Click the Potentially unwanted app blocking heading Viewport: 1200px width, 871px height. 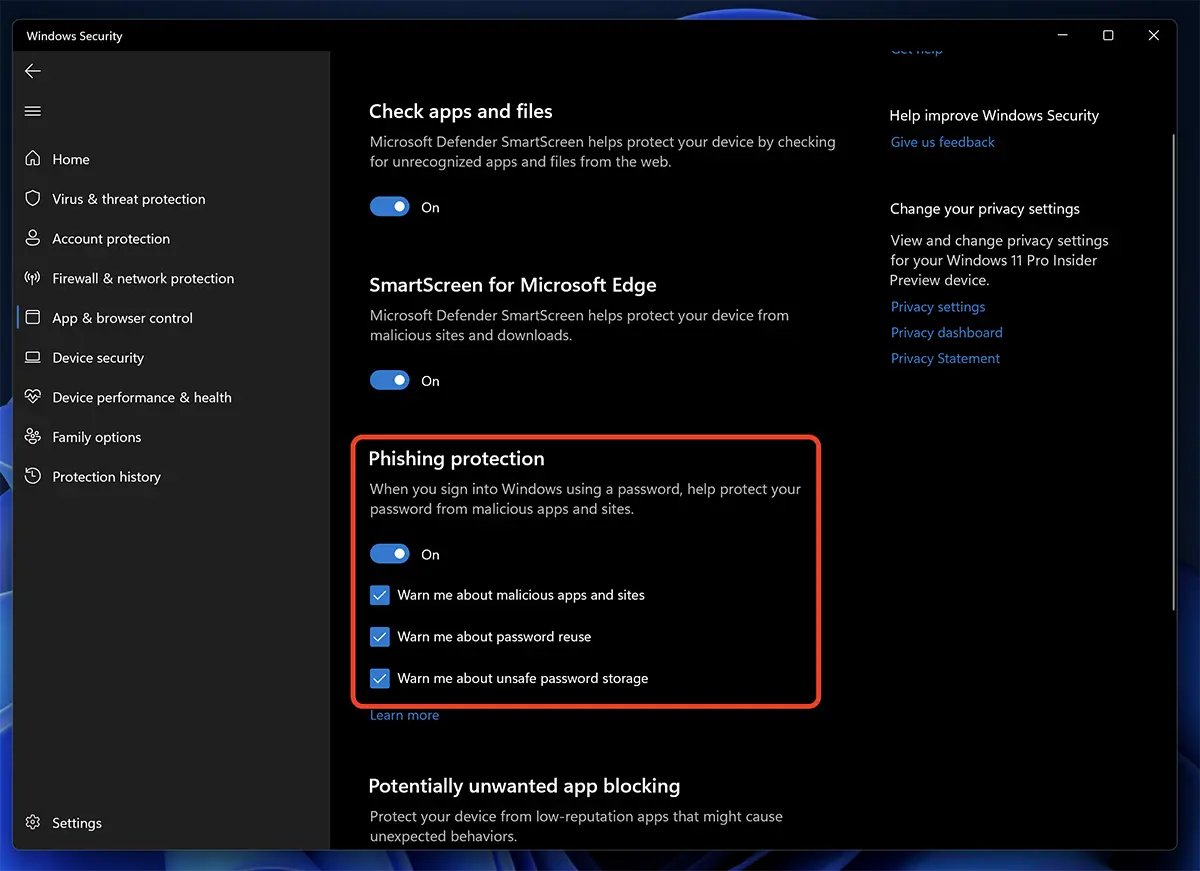click(x=525, y=786)
